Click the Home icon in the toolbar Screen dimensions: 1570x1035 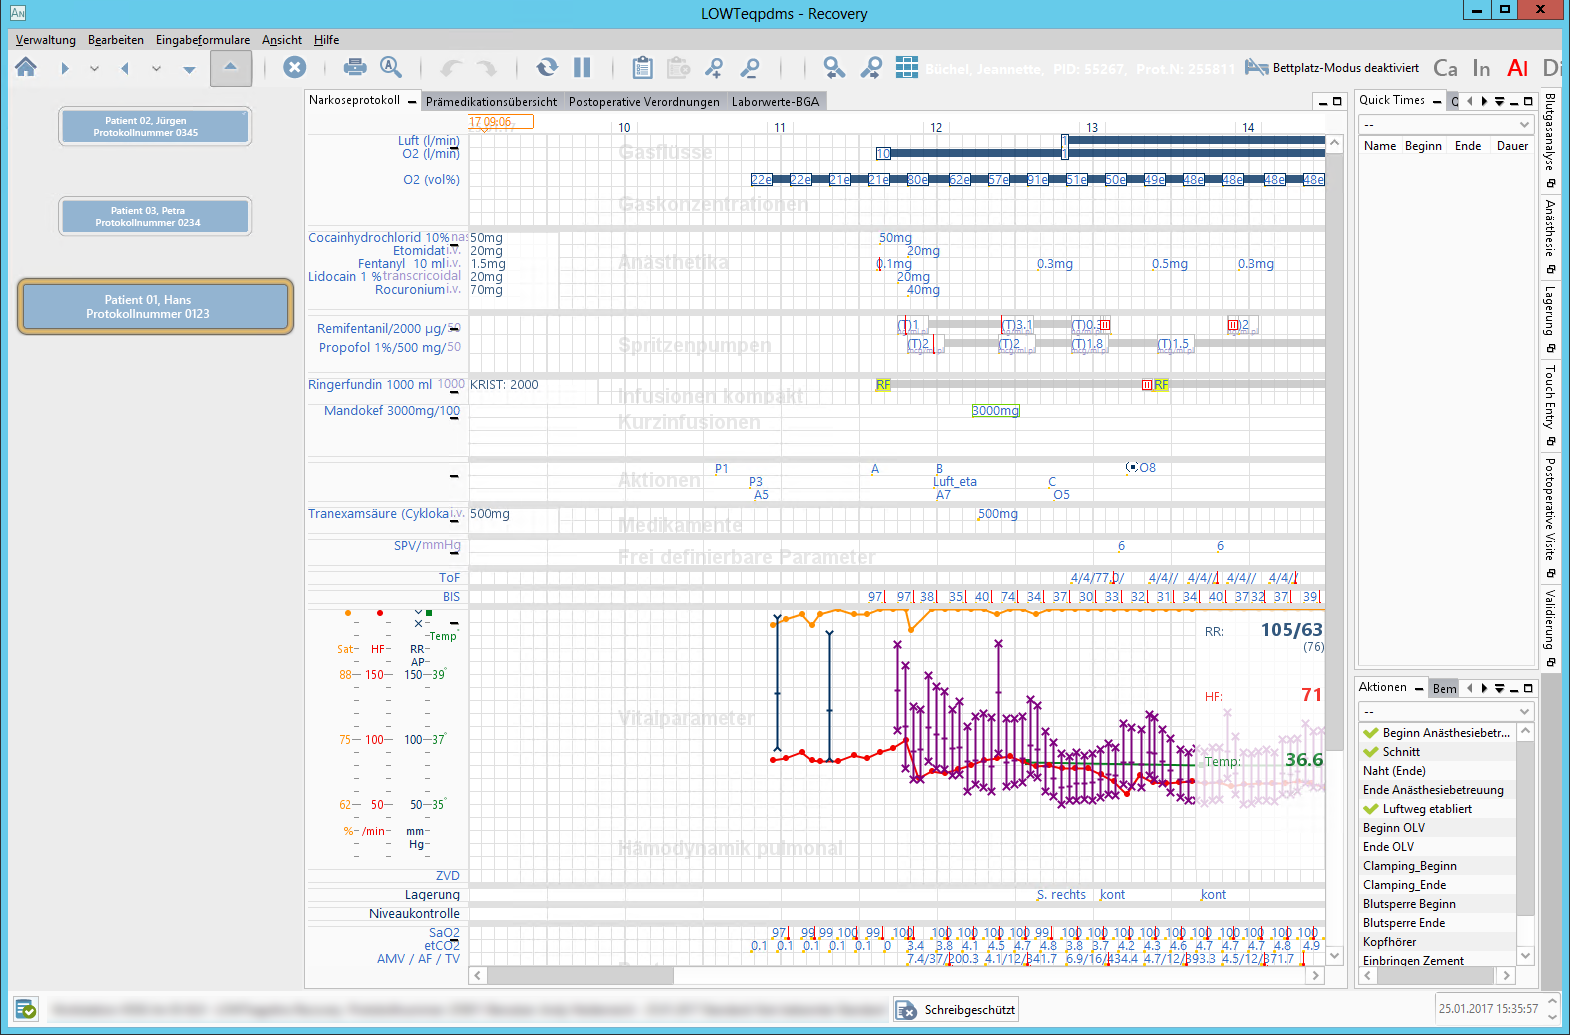pos(26,67)
